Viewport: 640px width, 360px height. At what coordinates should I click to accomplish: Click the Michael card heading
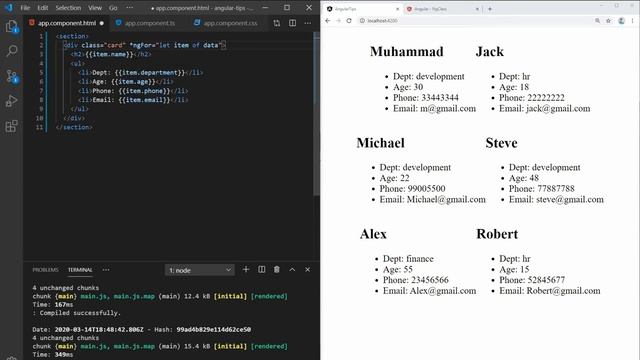380,143
